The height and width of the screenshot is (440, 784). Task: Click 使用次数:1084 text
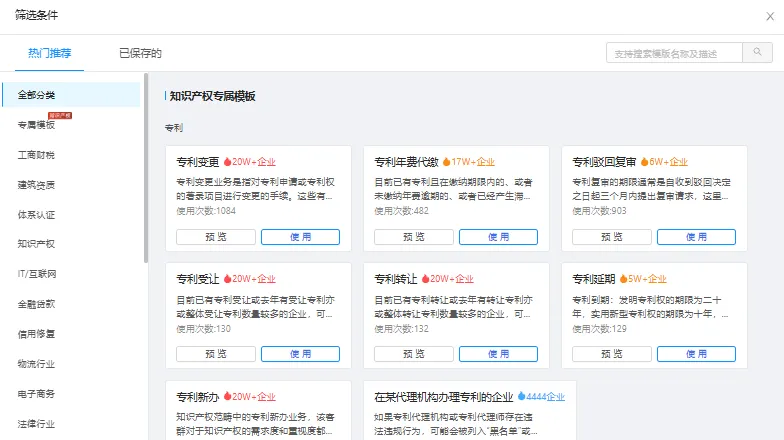(x=206, y=211)
